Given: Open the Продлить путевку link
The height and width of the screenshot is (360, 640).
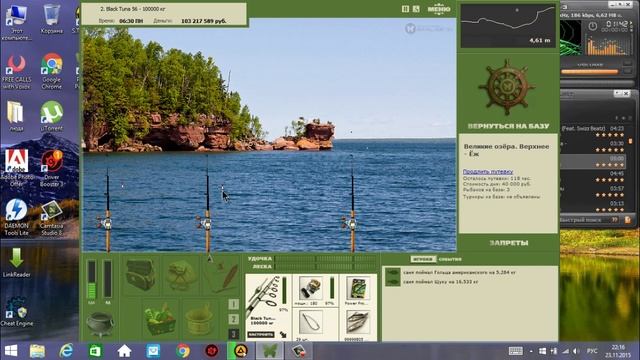Looking at the screenshot, I should (488, 172).
